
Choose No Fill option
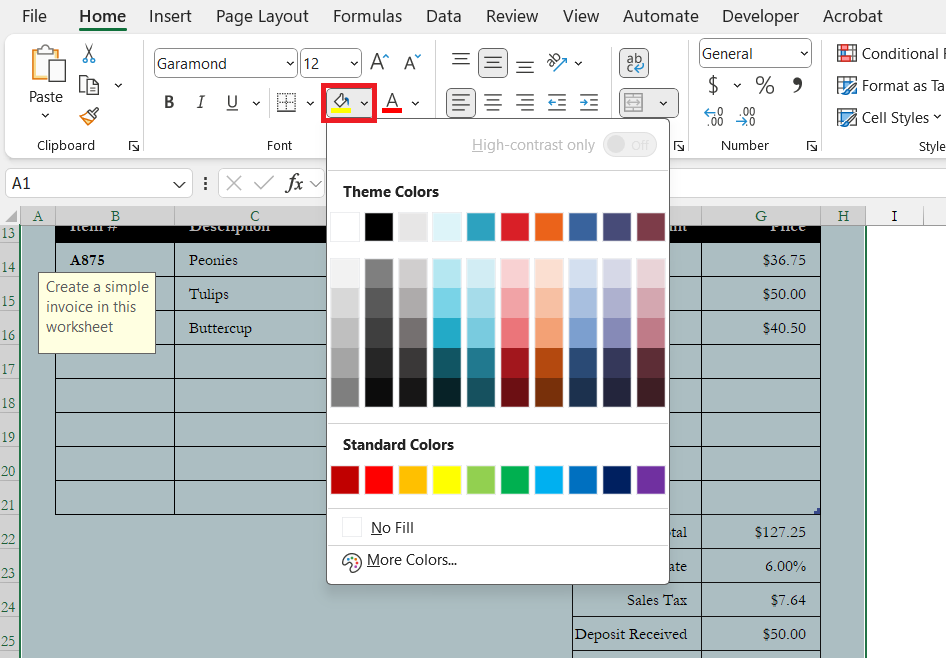(498, 528)
